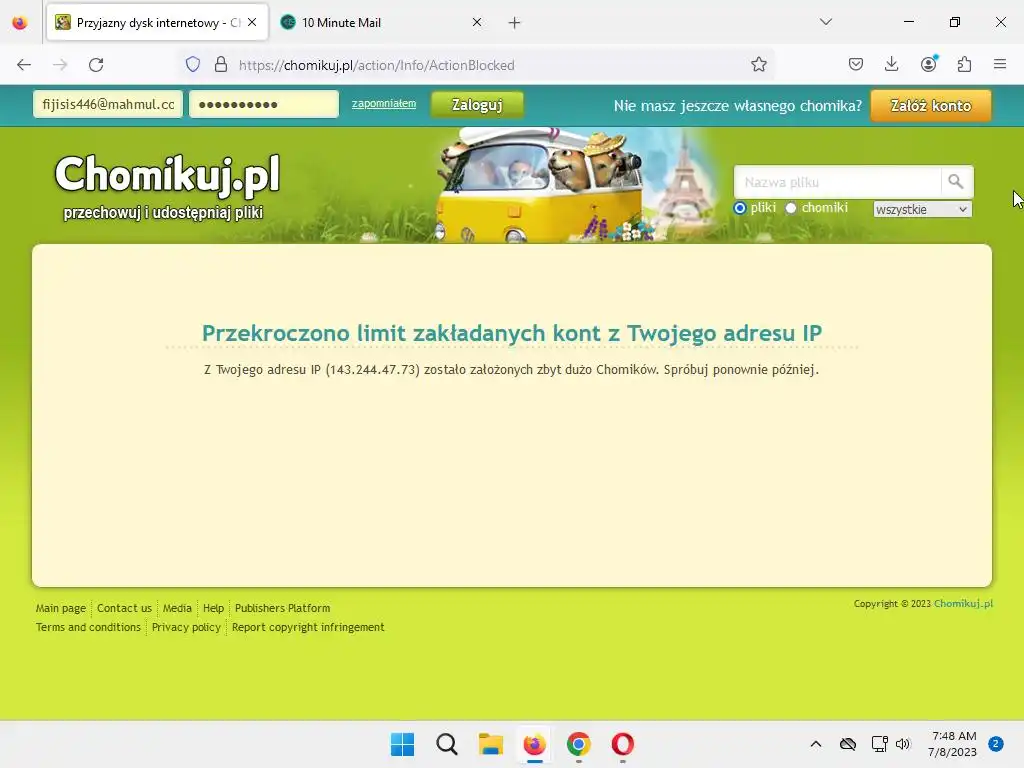This screenshot has height=768, width=1024.
Task: Open the Help footer link
Action: [x=213, y=608]
